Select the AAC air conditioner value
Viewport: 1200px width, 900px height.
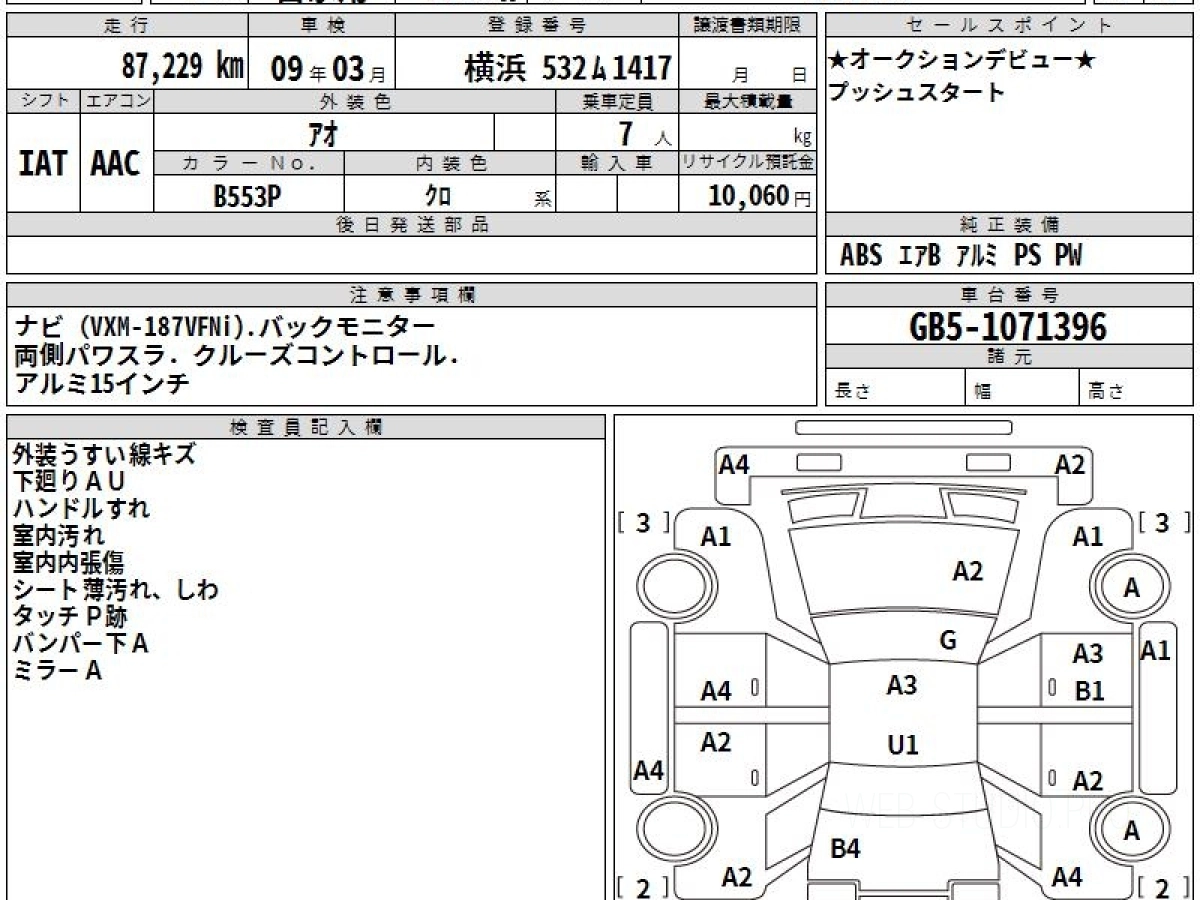click(x=116, y=164)
